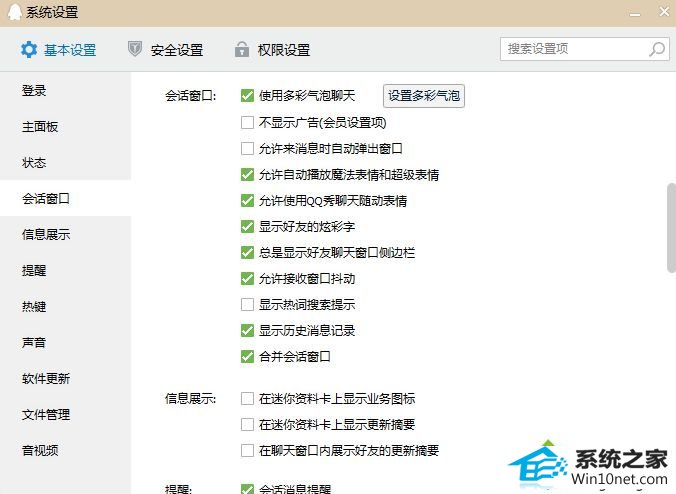Uncheck 使用多彩气泡聊天
This screenshot has width=676, height=494.
click(247, 96)
